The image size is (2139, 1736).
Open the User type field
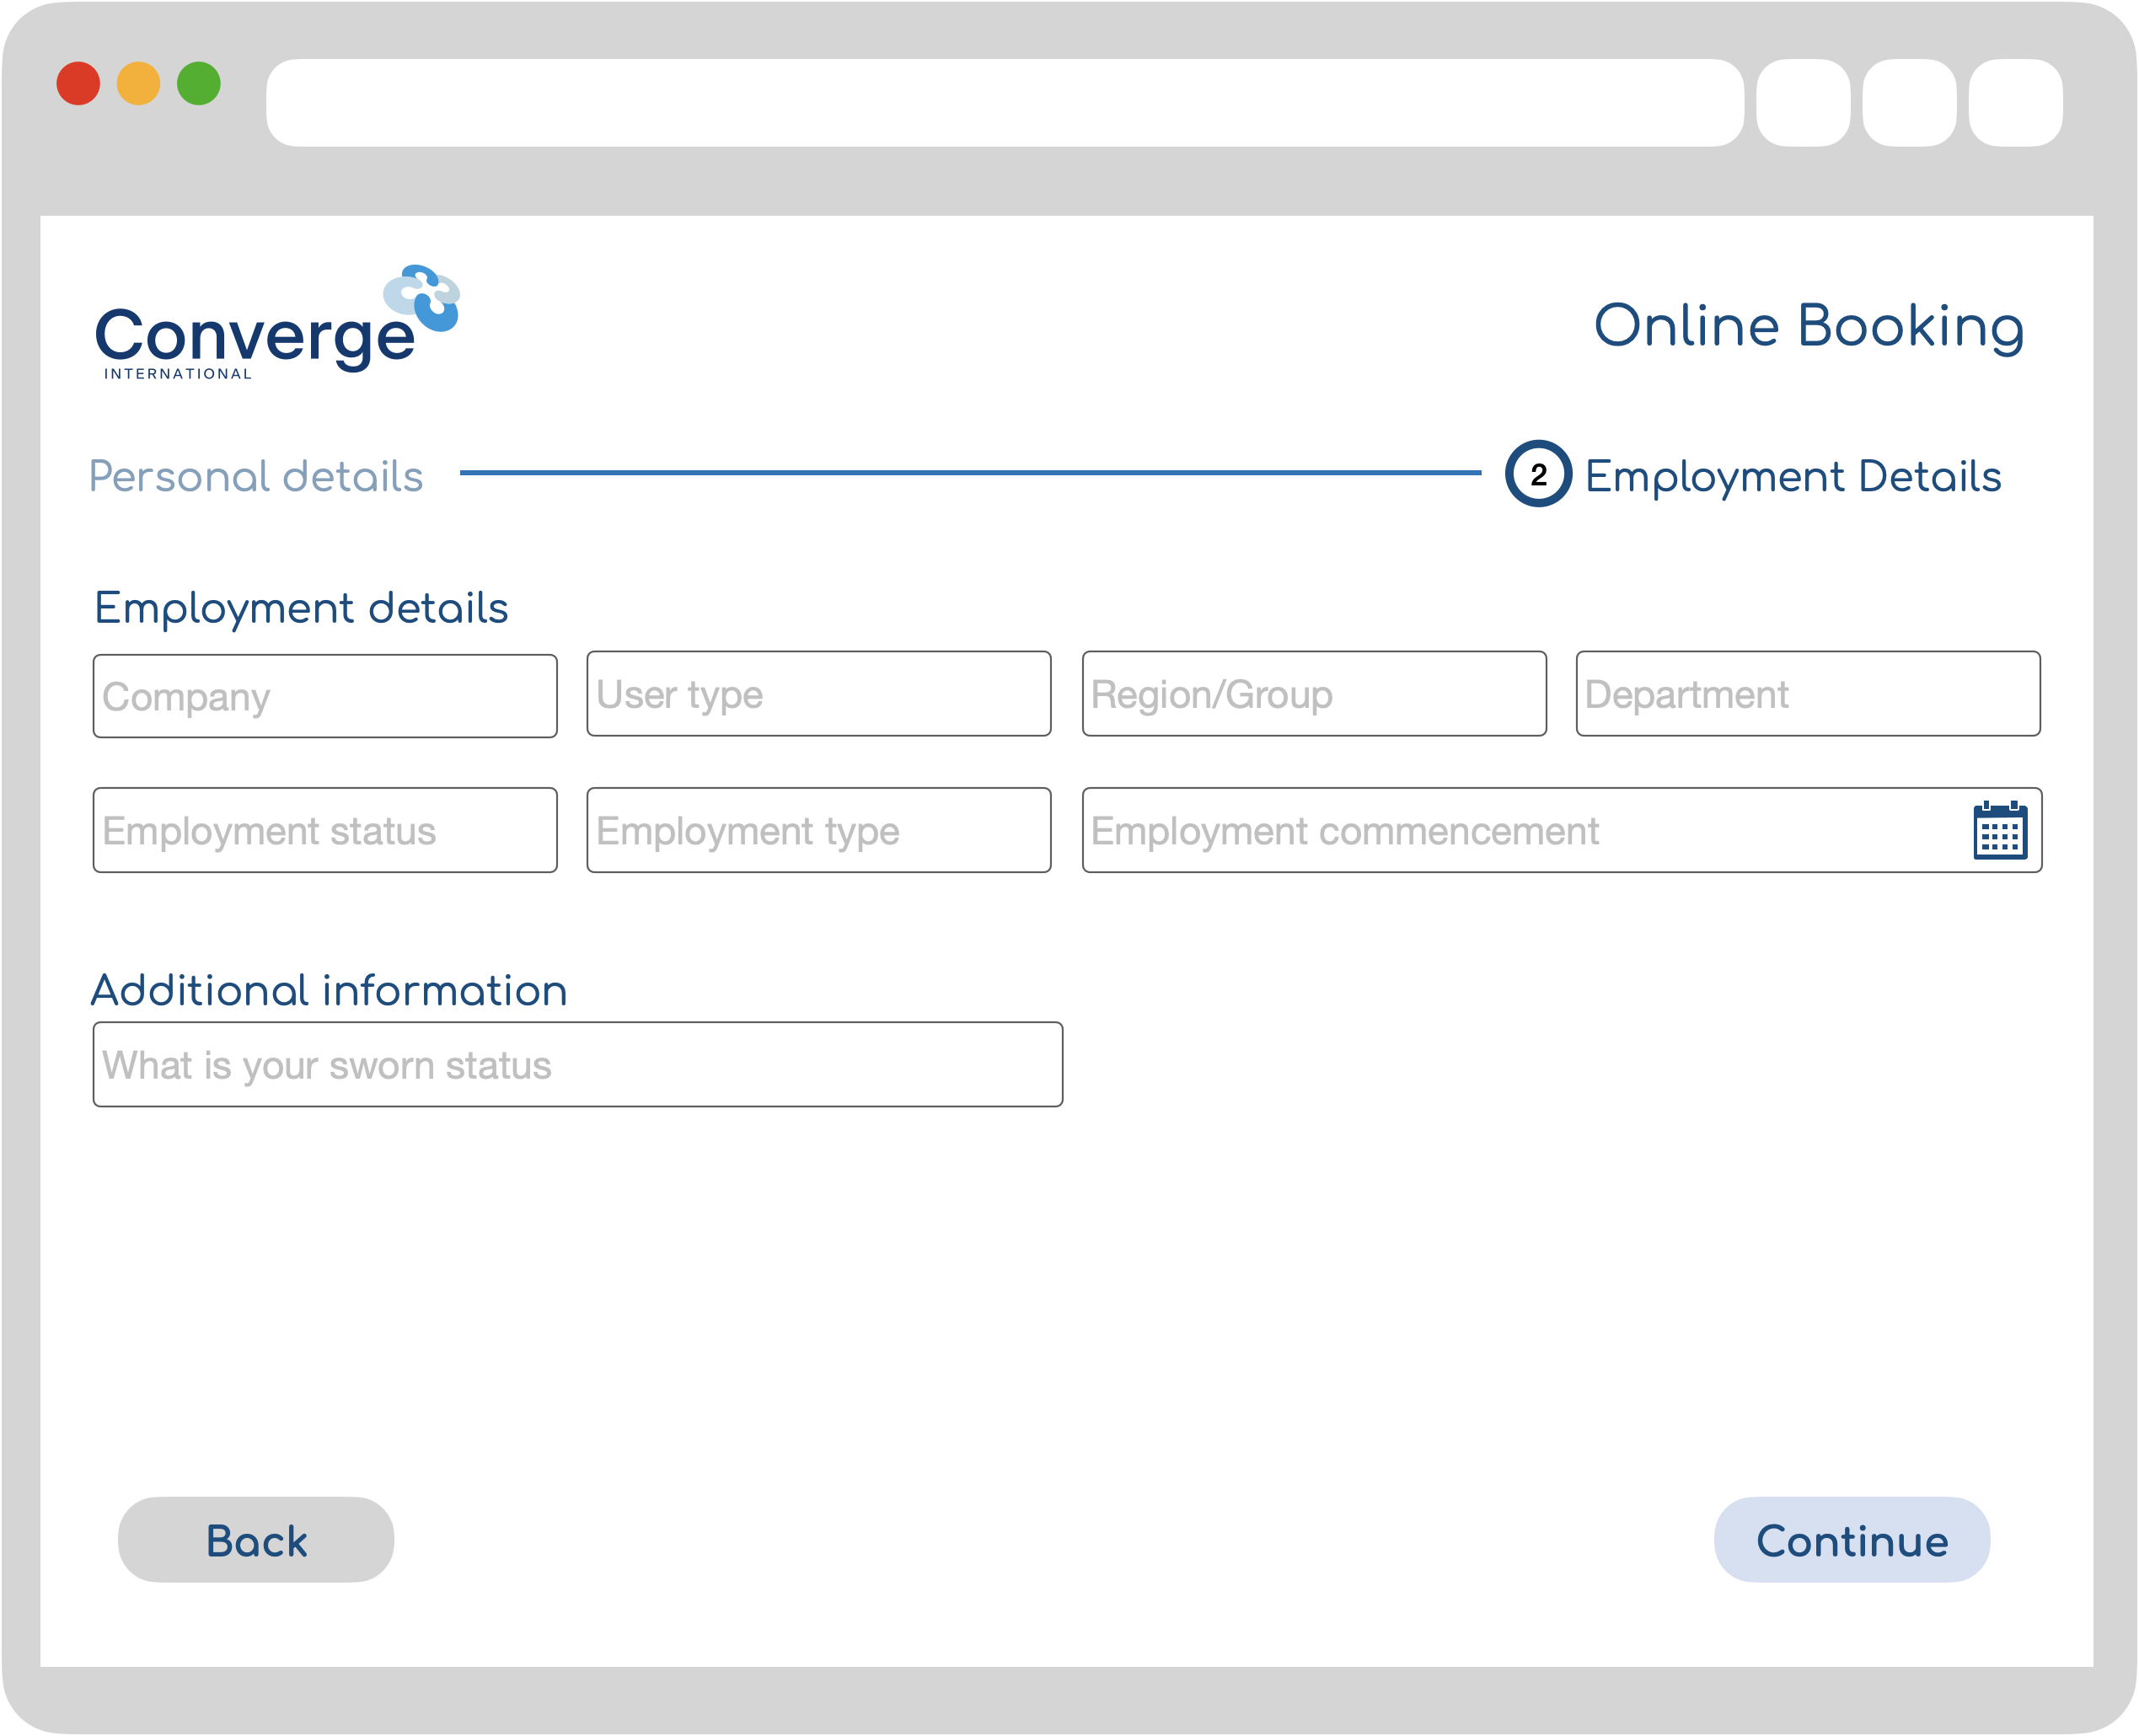818,694
